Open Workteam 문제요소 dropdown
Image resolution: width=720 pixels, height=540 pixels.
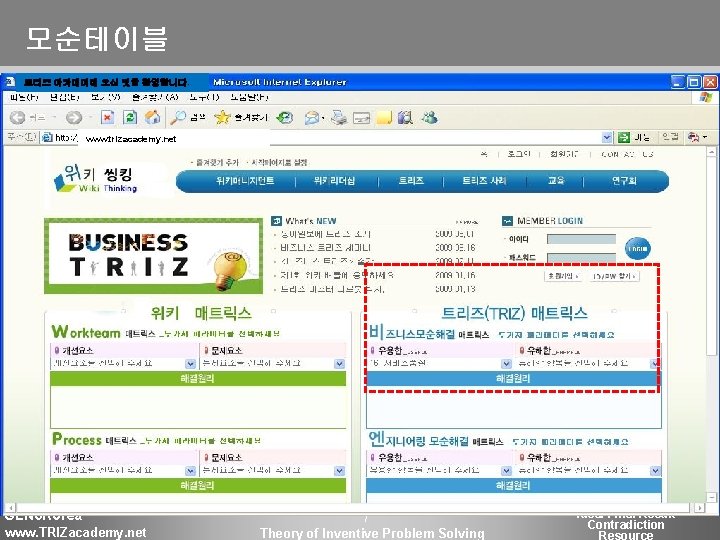[x=339, y=364]
